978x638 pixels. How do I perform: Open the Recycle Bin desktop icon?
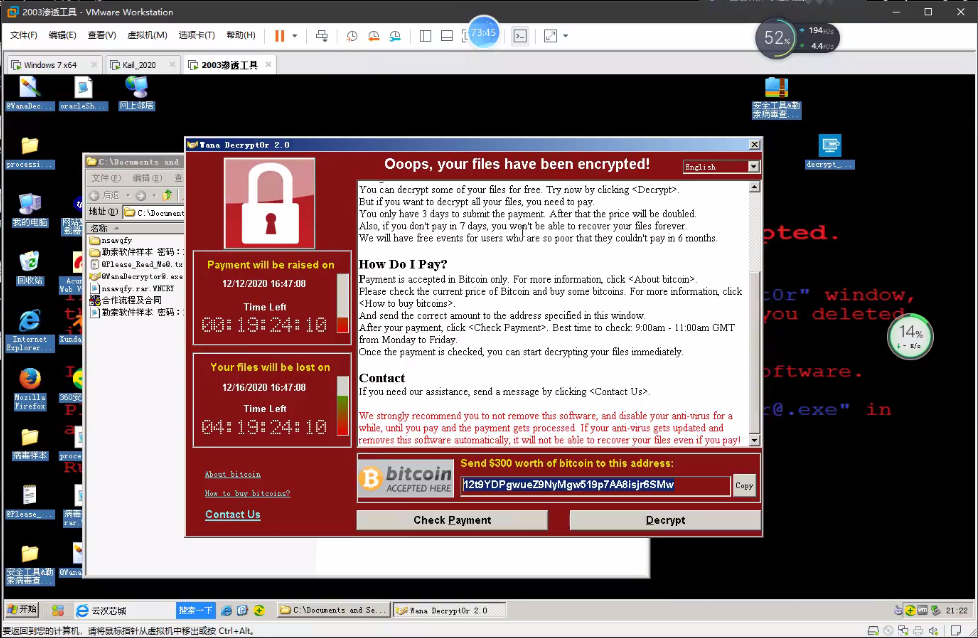tap(29, 263)
